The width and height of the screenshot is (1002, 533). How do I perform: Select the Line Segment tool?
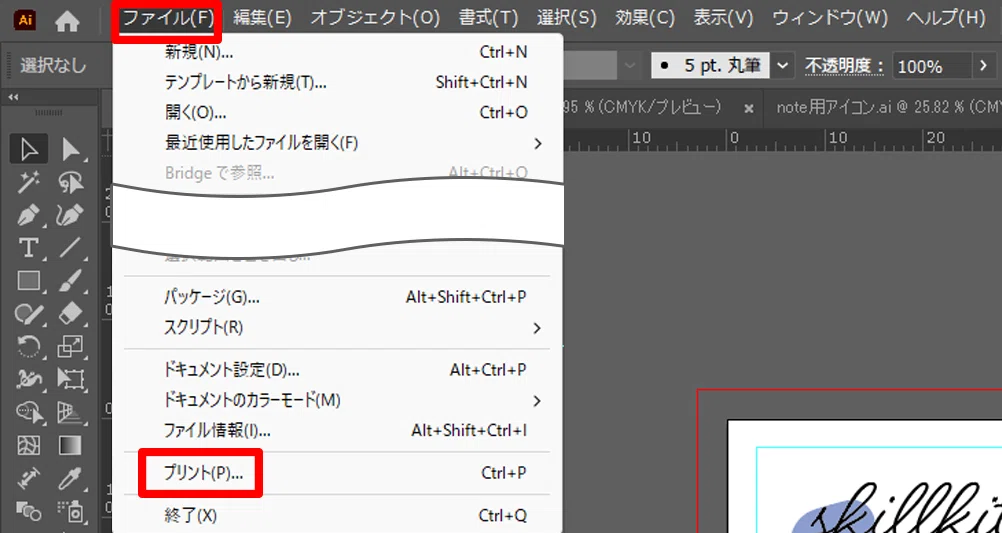point(70,248)
